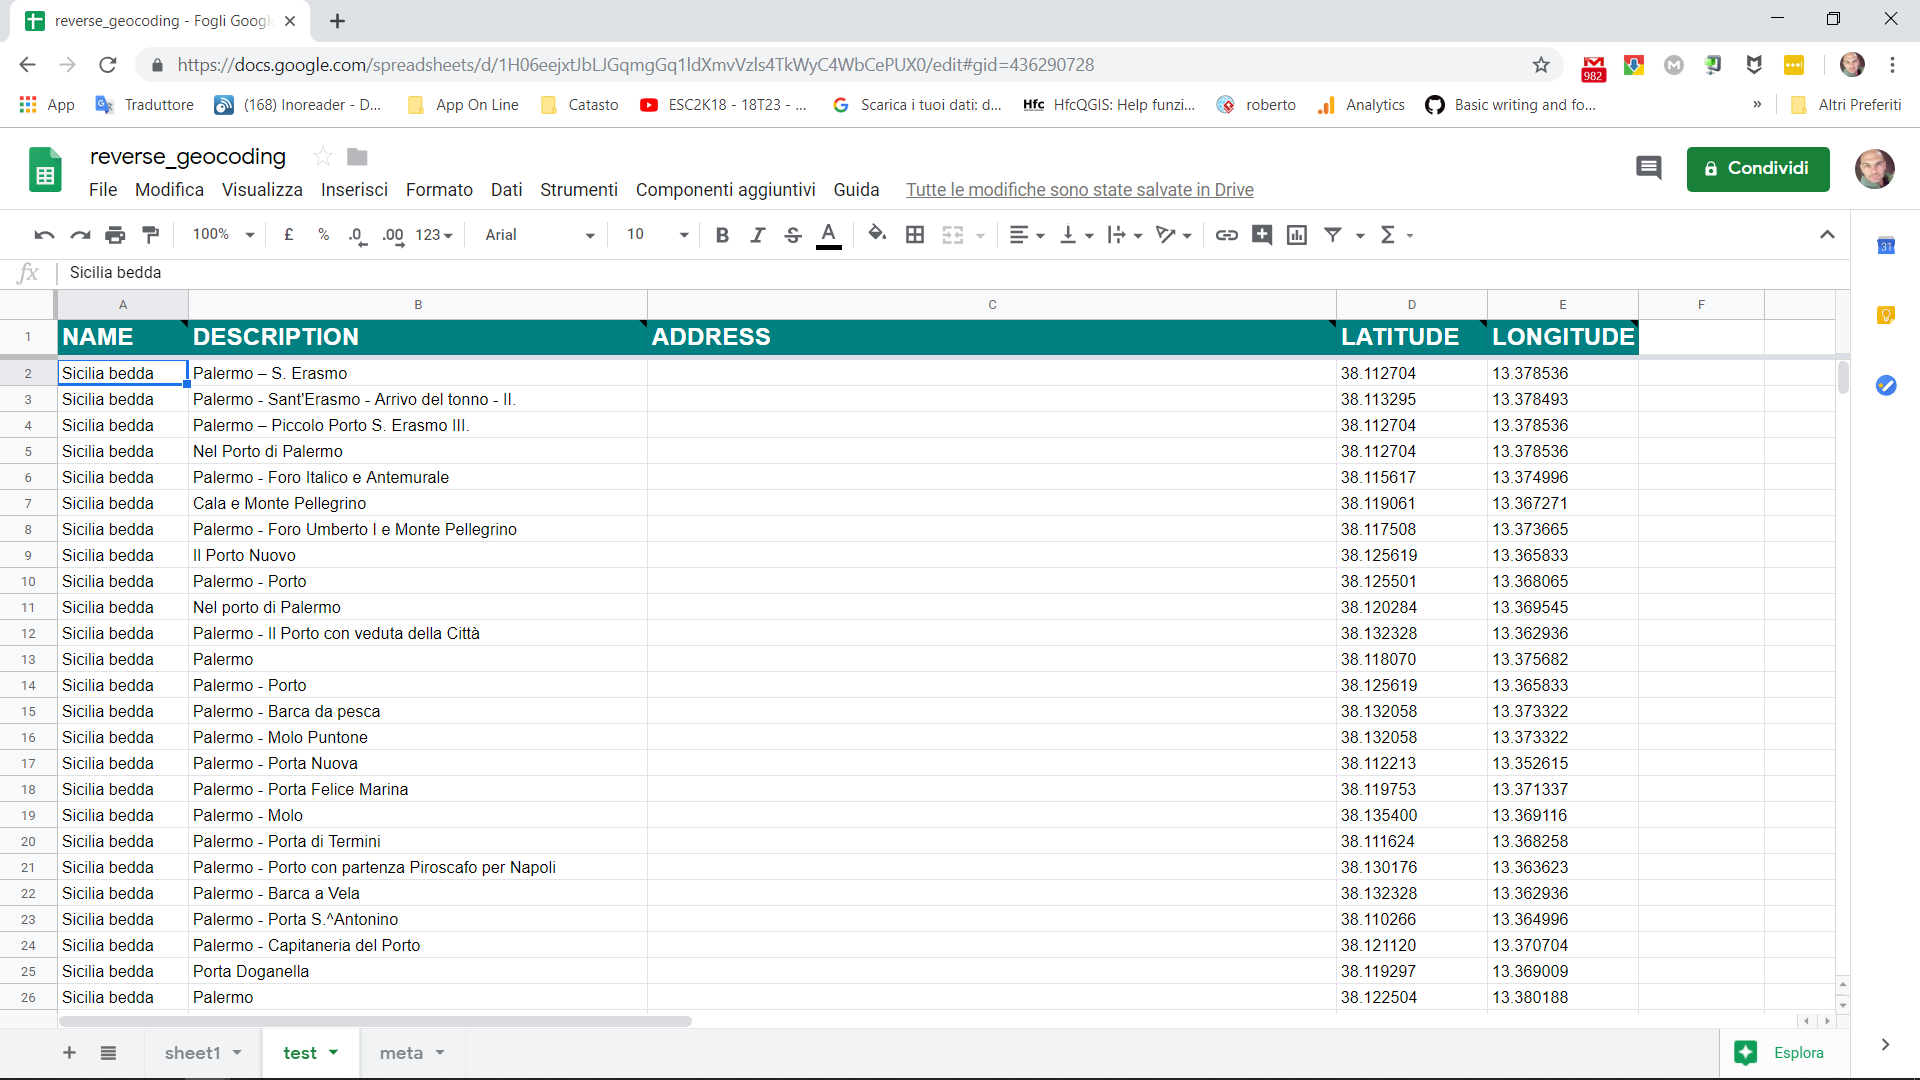
Task: Open the Formato menu
Action: coord(439,190)
